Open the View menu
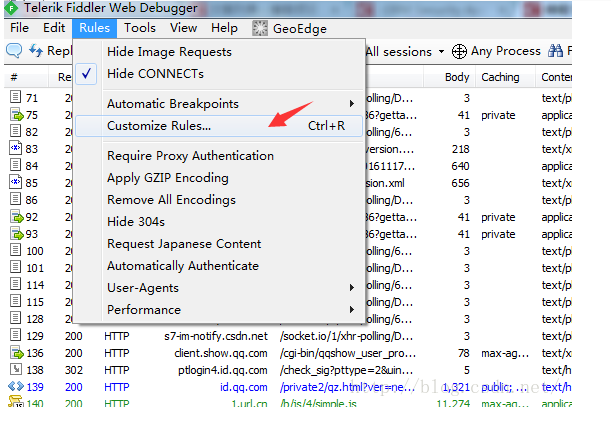This screenshot has height=442, width=611. 184,28
